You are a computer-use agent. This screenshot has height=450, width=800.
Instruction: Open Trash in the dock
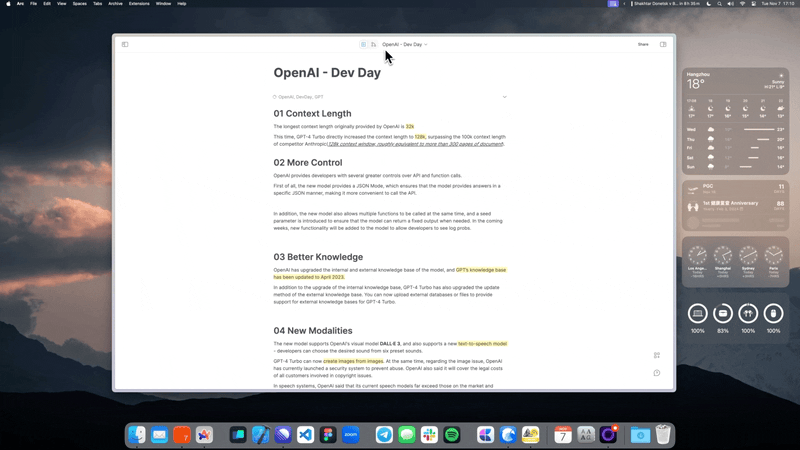(x=663, y=435)
